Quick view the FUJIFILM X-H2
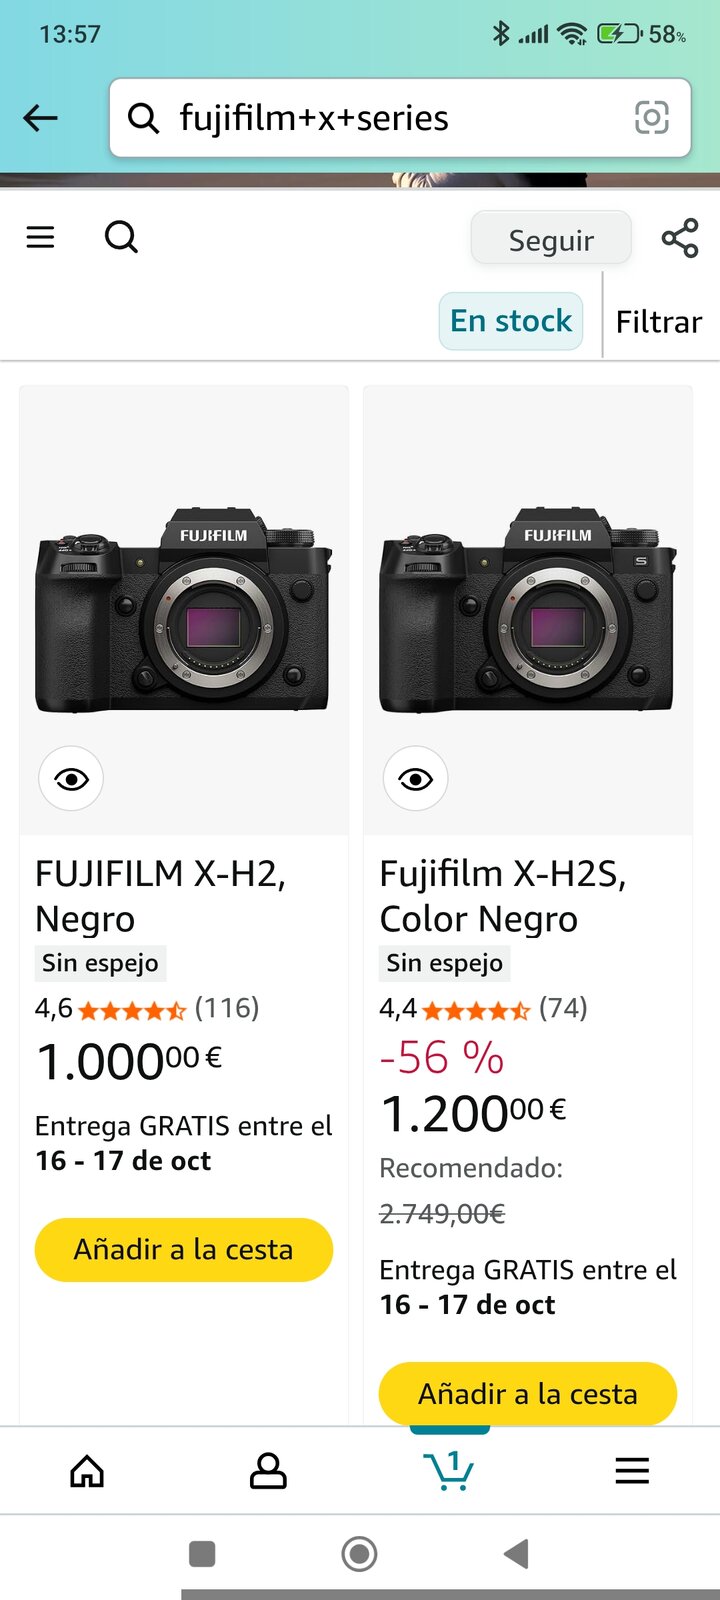This screenshot has width=720, height=1600. 71,779
